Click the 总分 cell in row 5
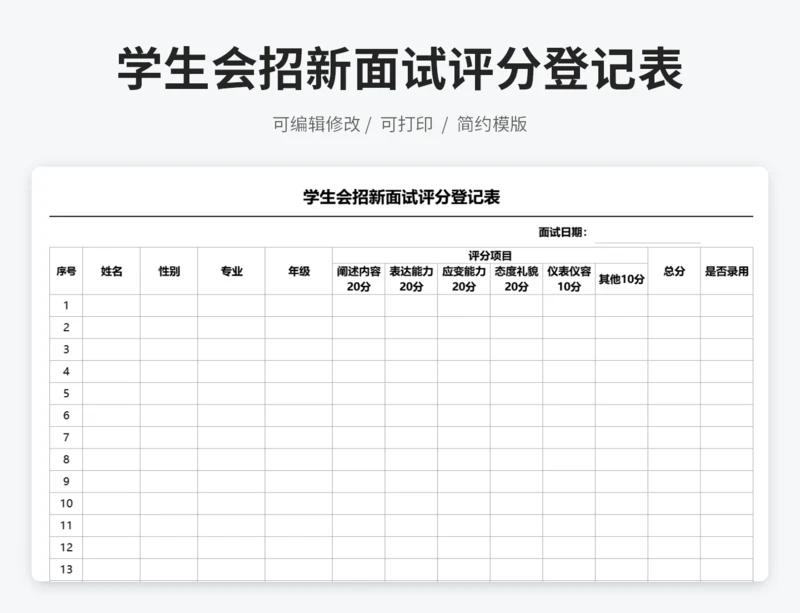The height and width of the screenshot is (613, 800). 674,393
